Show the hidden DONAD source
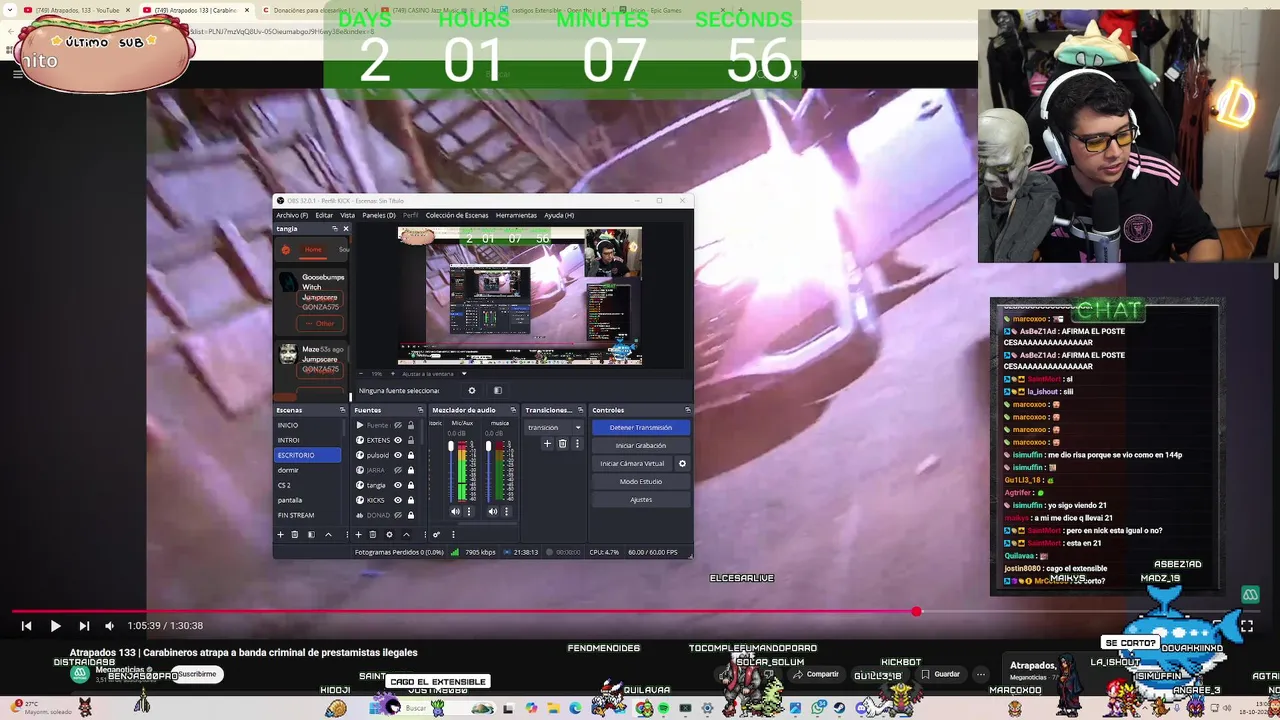Viewport: 1280px width, 720px height. (398, 515)
